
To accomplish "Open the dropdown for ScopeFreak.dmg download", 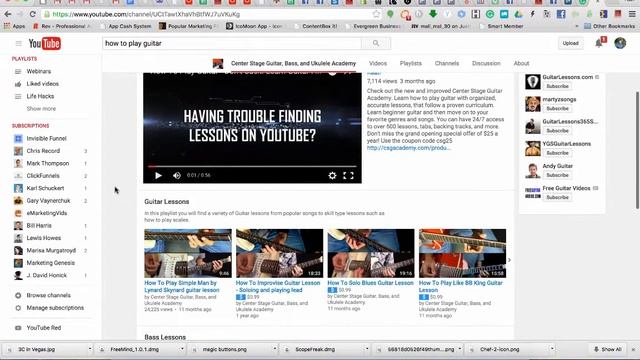I will (x=367, y=349).
